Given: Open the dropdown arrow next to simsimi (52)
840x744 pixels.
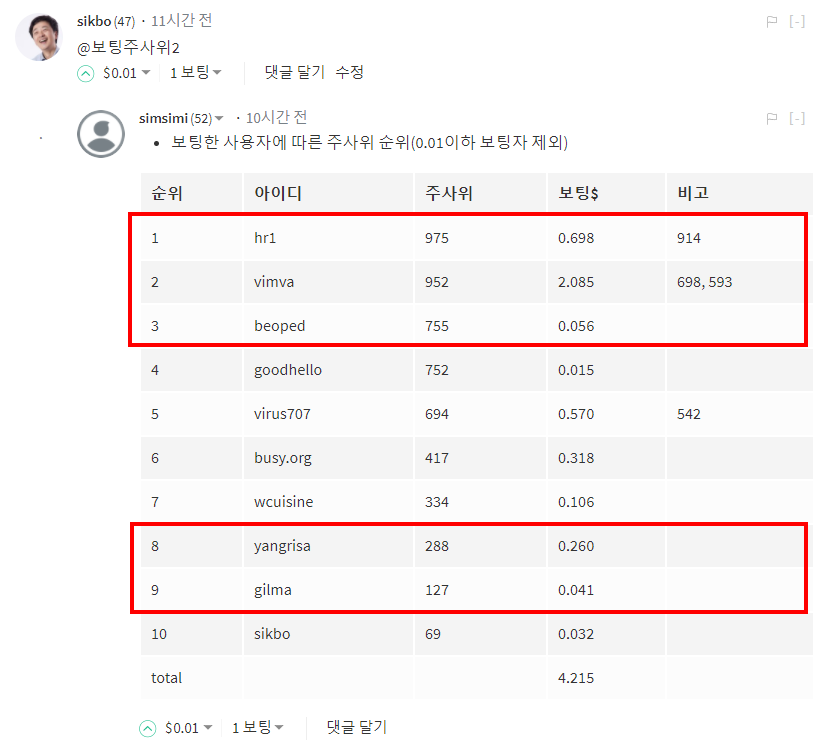Looking at the screenshot, I should (220, 119).
